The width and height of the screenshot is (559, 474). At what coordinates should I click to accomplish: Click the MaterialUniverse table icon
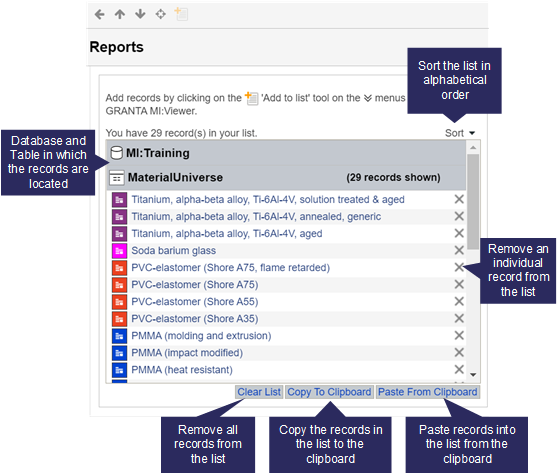tap(117, 177)
